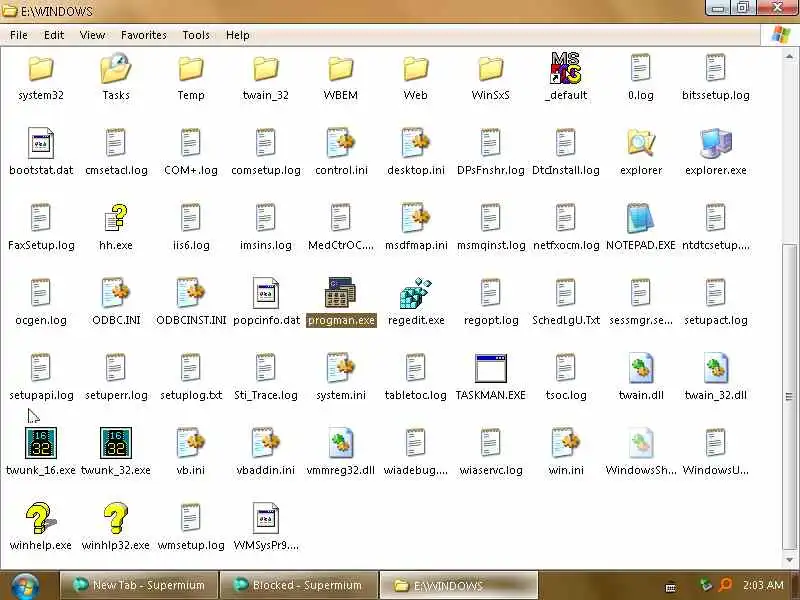Click the FaxSetup.log file name
This screenshot has width=800, height=600.
[x=41, y=245]
